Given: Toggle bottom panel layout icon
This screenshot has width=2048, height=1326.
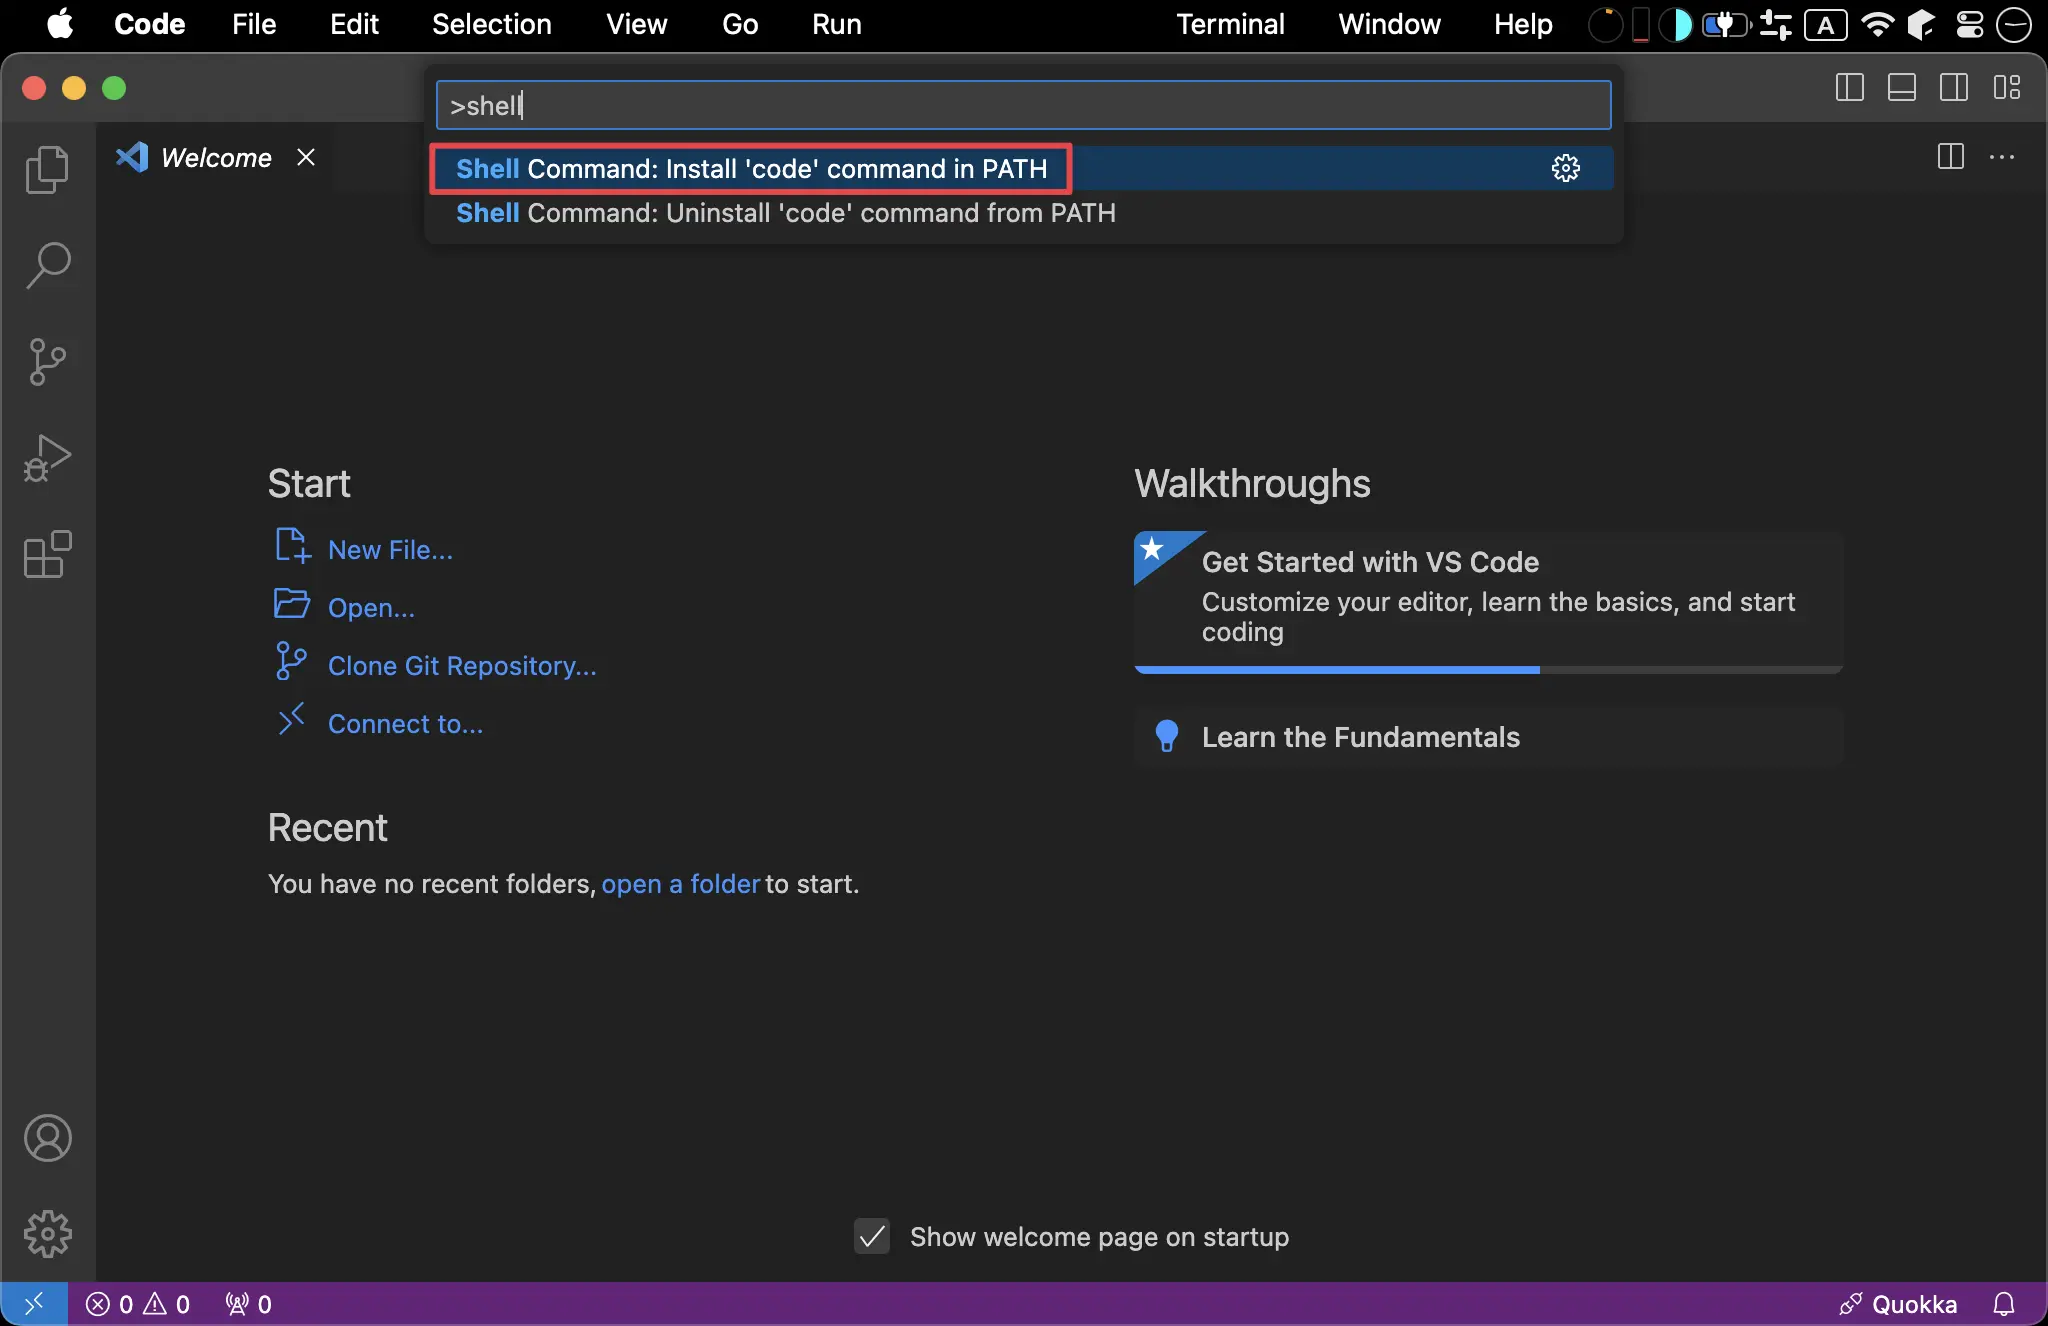Looking at the screenshot, I should point(1902,88).
